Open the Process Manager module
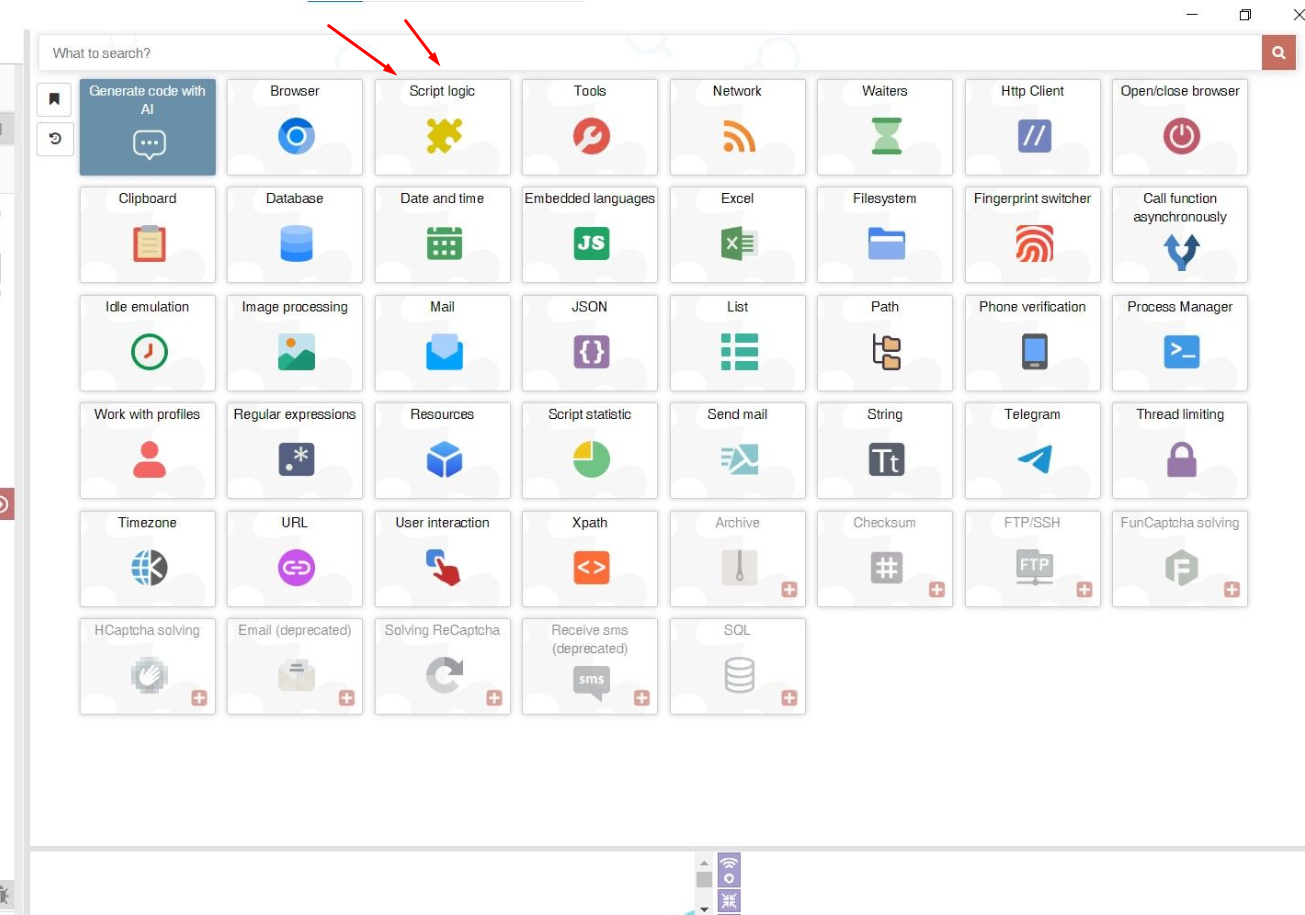The width and height of the screenshot is (1305, 915). click(x=1180, y=343)
